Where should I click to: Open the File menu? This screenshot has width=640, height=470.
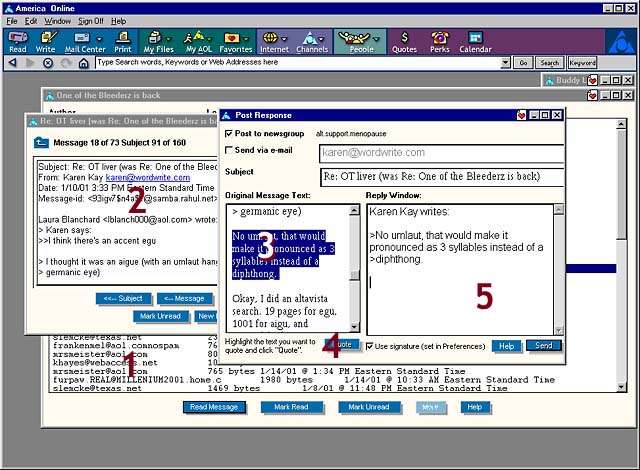point(11,21)
